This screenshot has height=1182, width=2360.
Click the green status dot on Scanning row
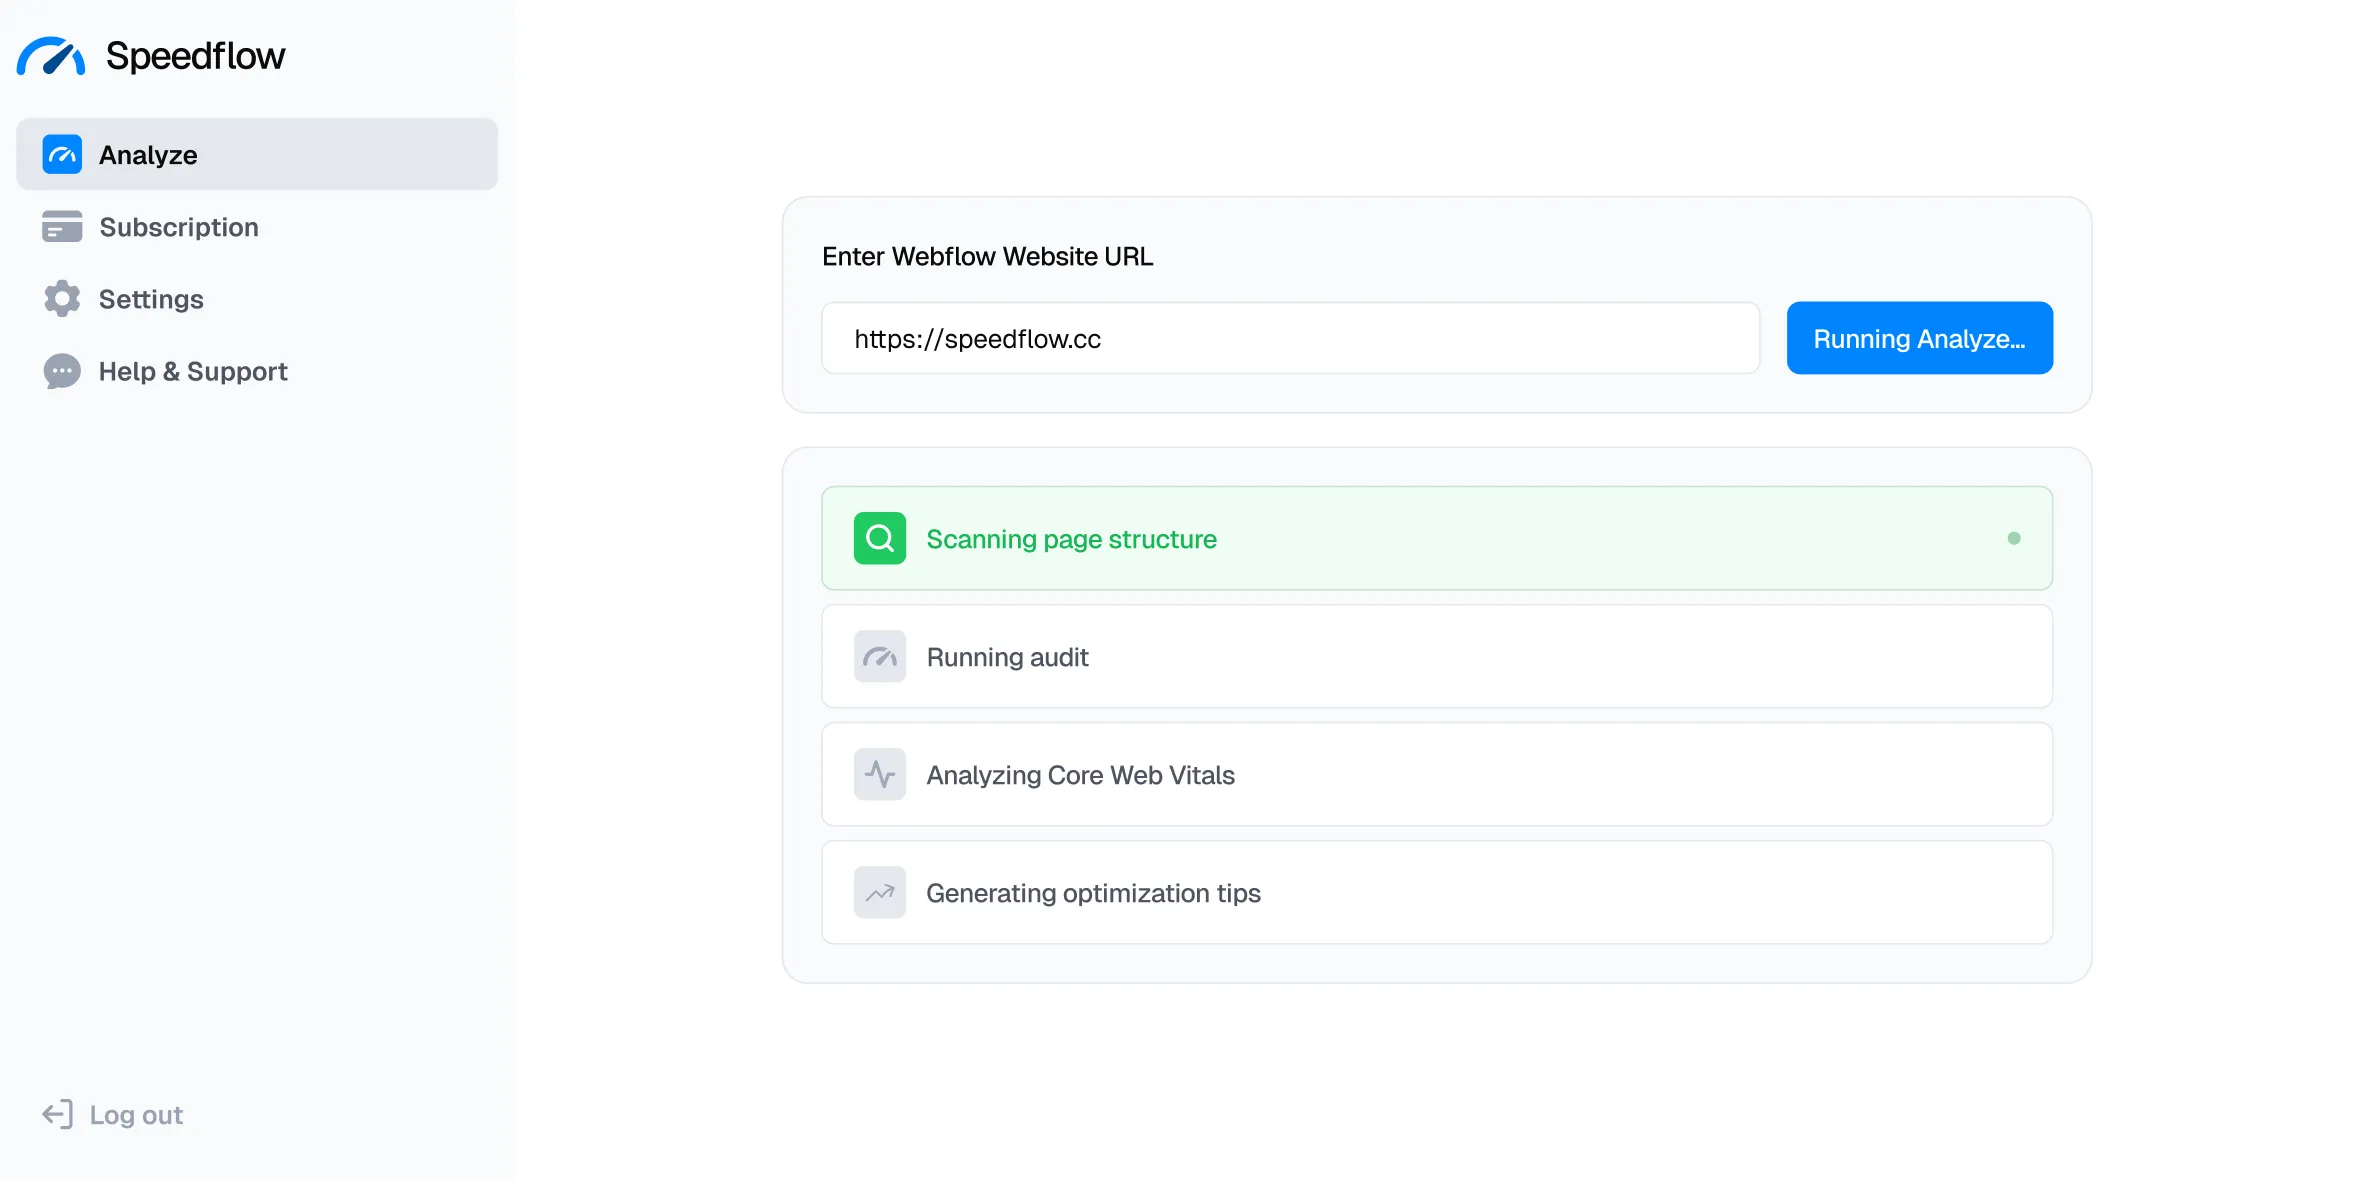[2014, 538]
